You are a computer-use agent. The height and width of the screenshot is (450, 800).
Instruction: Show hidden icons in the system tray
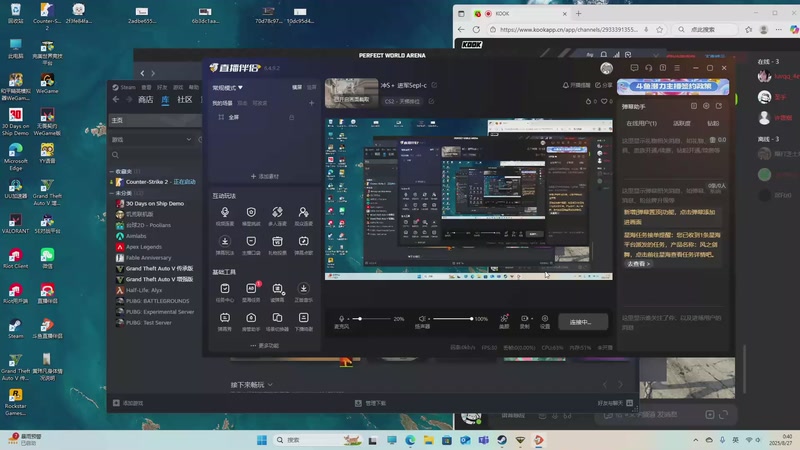point(695,440)
